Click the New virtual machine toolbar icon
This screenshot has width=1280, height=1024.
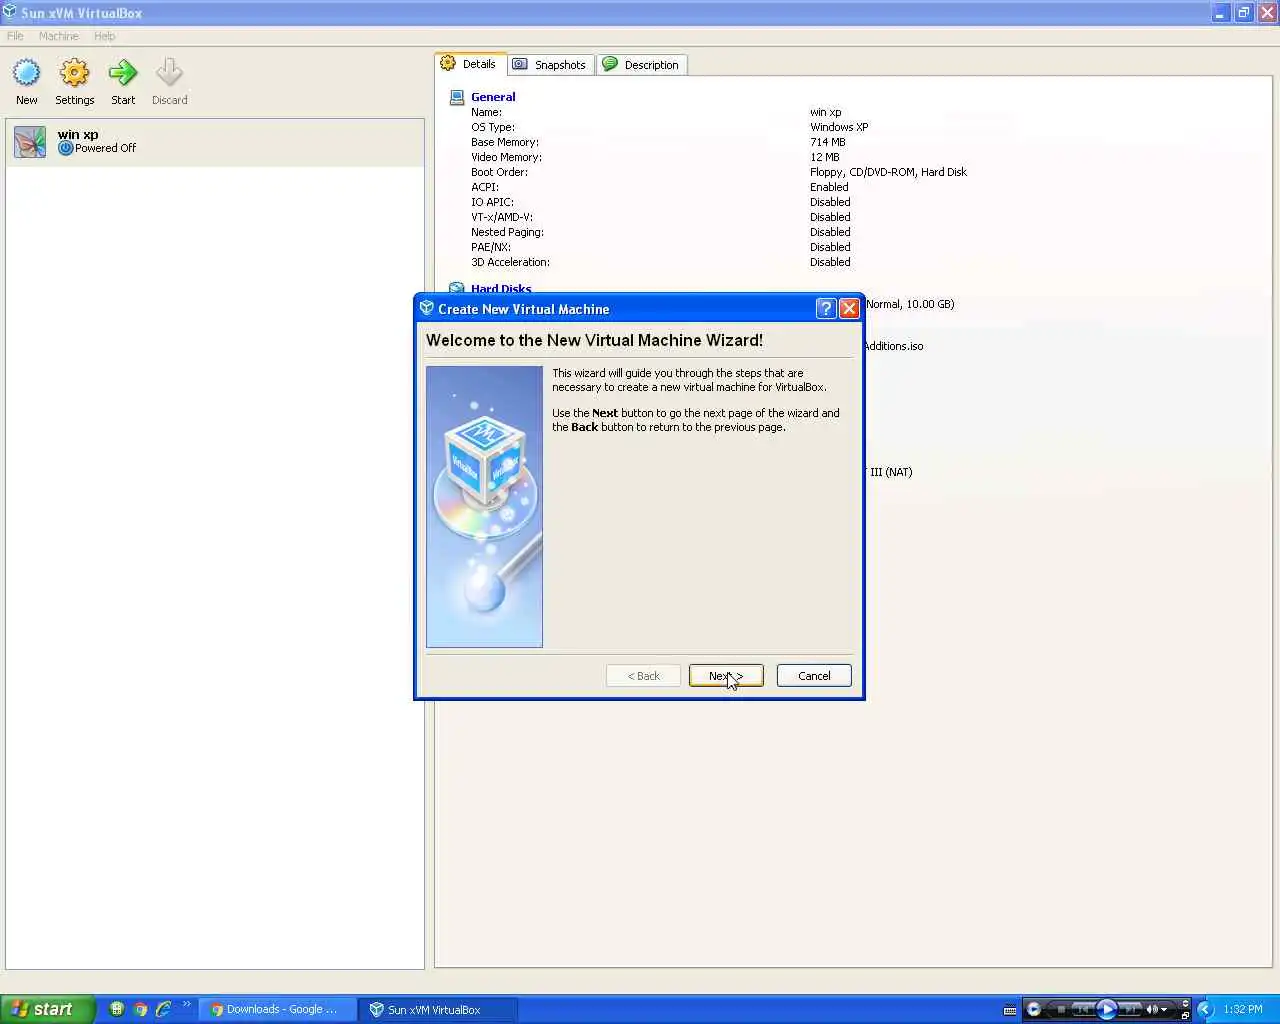(27, 73)
